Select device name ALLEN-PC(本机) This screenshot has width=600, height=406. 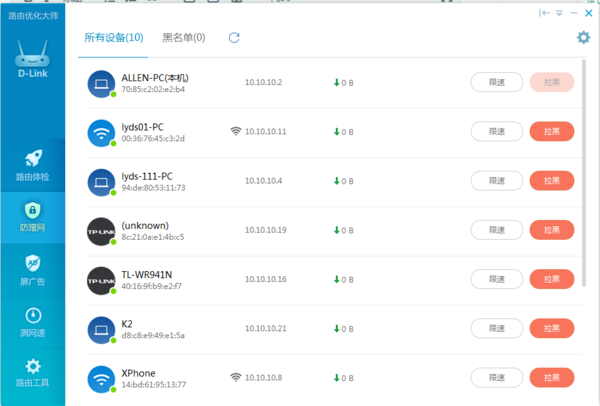tap(155, 78)
